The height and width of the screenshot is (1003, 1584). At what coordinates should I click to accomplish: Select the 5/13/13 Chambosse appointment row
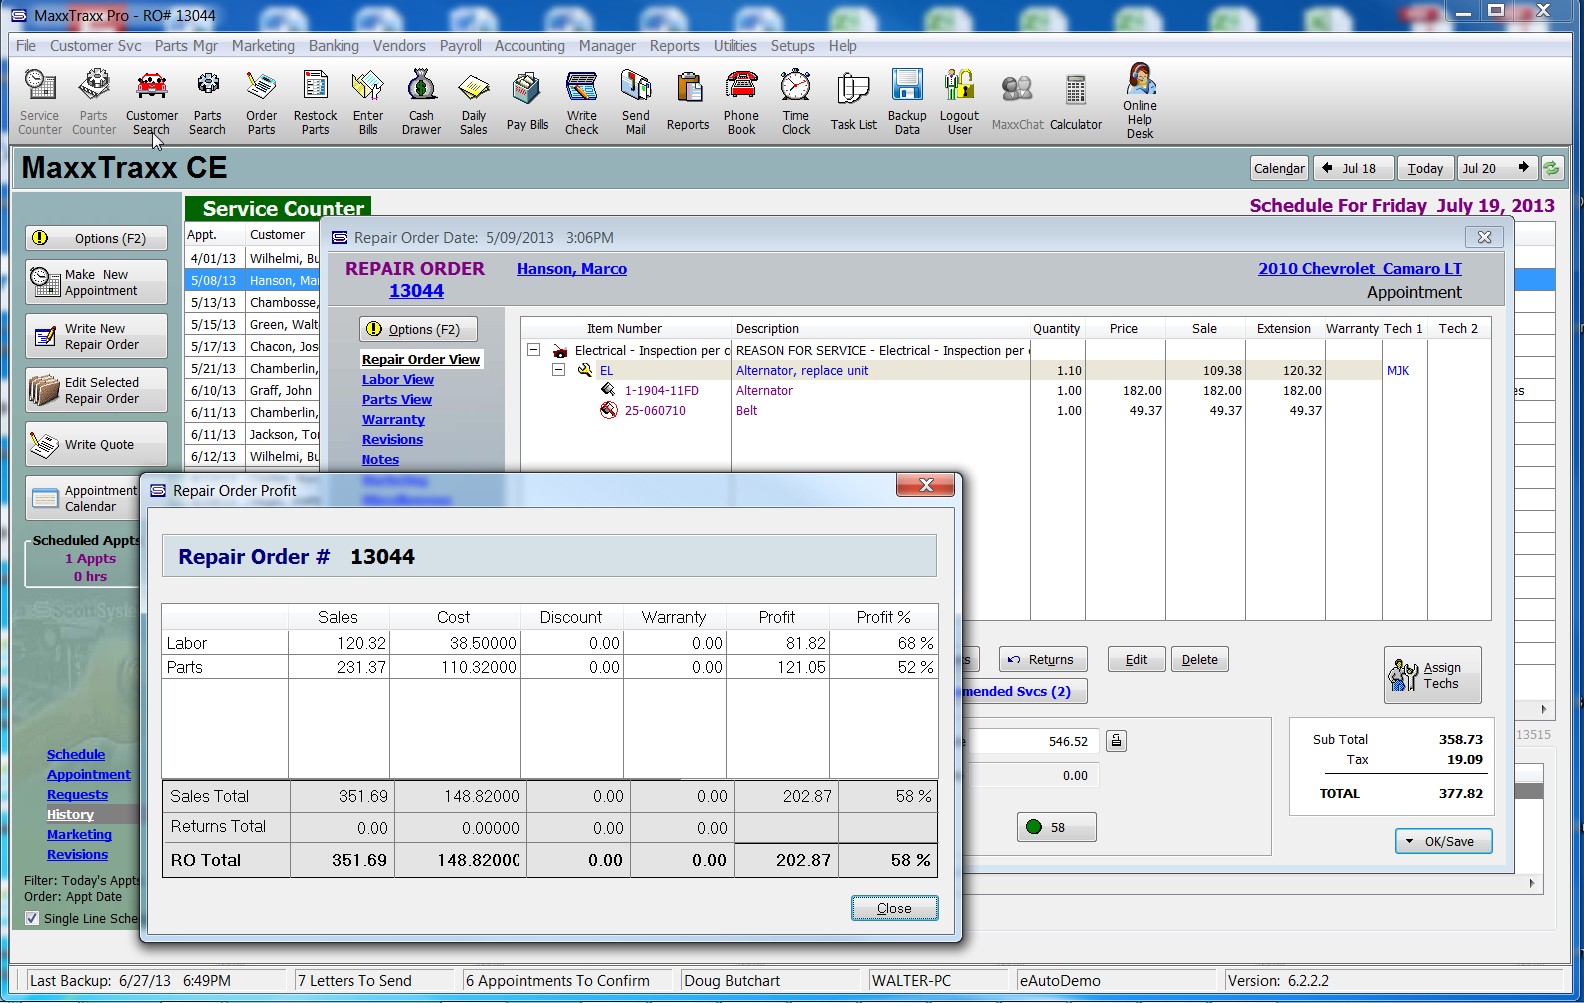point(253,302)
